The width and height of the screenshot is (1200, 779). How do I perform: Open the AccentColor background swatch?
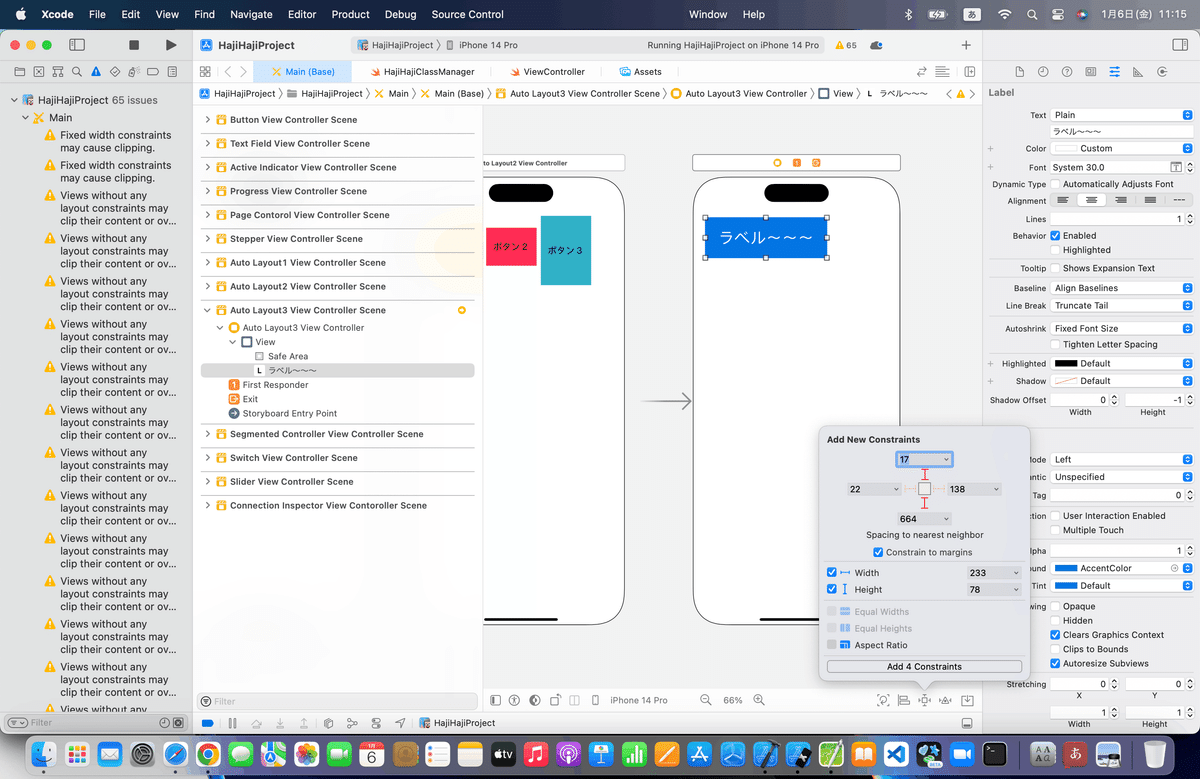(x=1066, y=568)
